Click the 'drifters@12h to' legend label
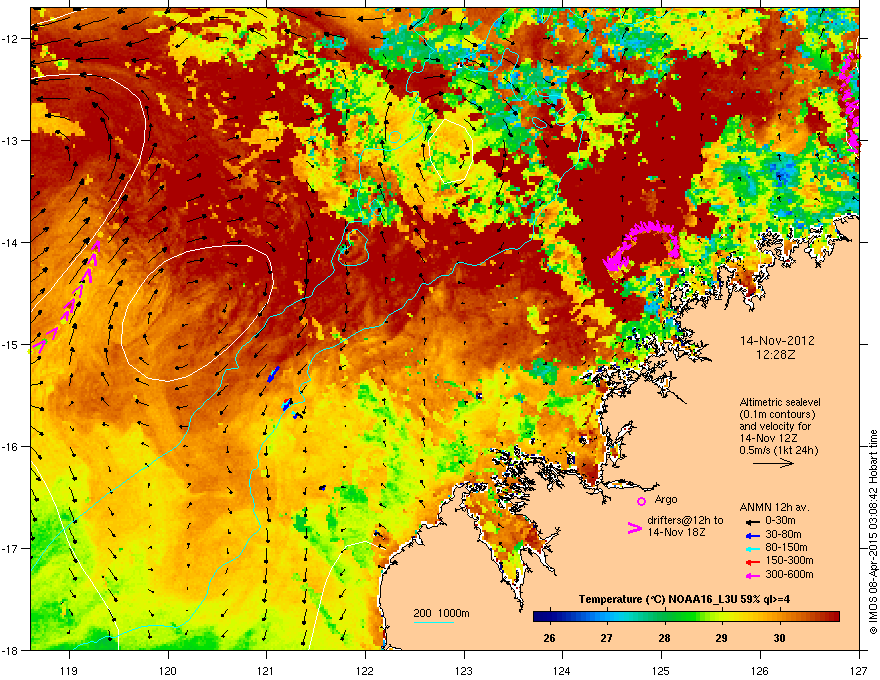 click(x=685, y=521)
